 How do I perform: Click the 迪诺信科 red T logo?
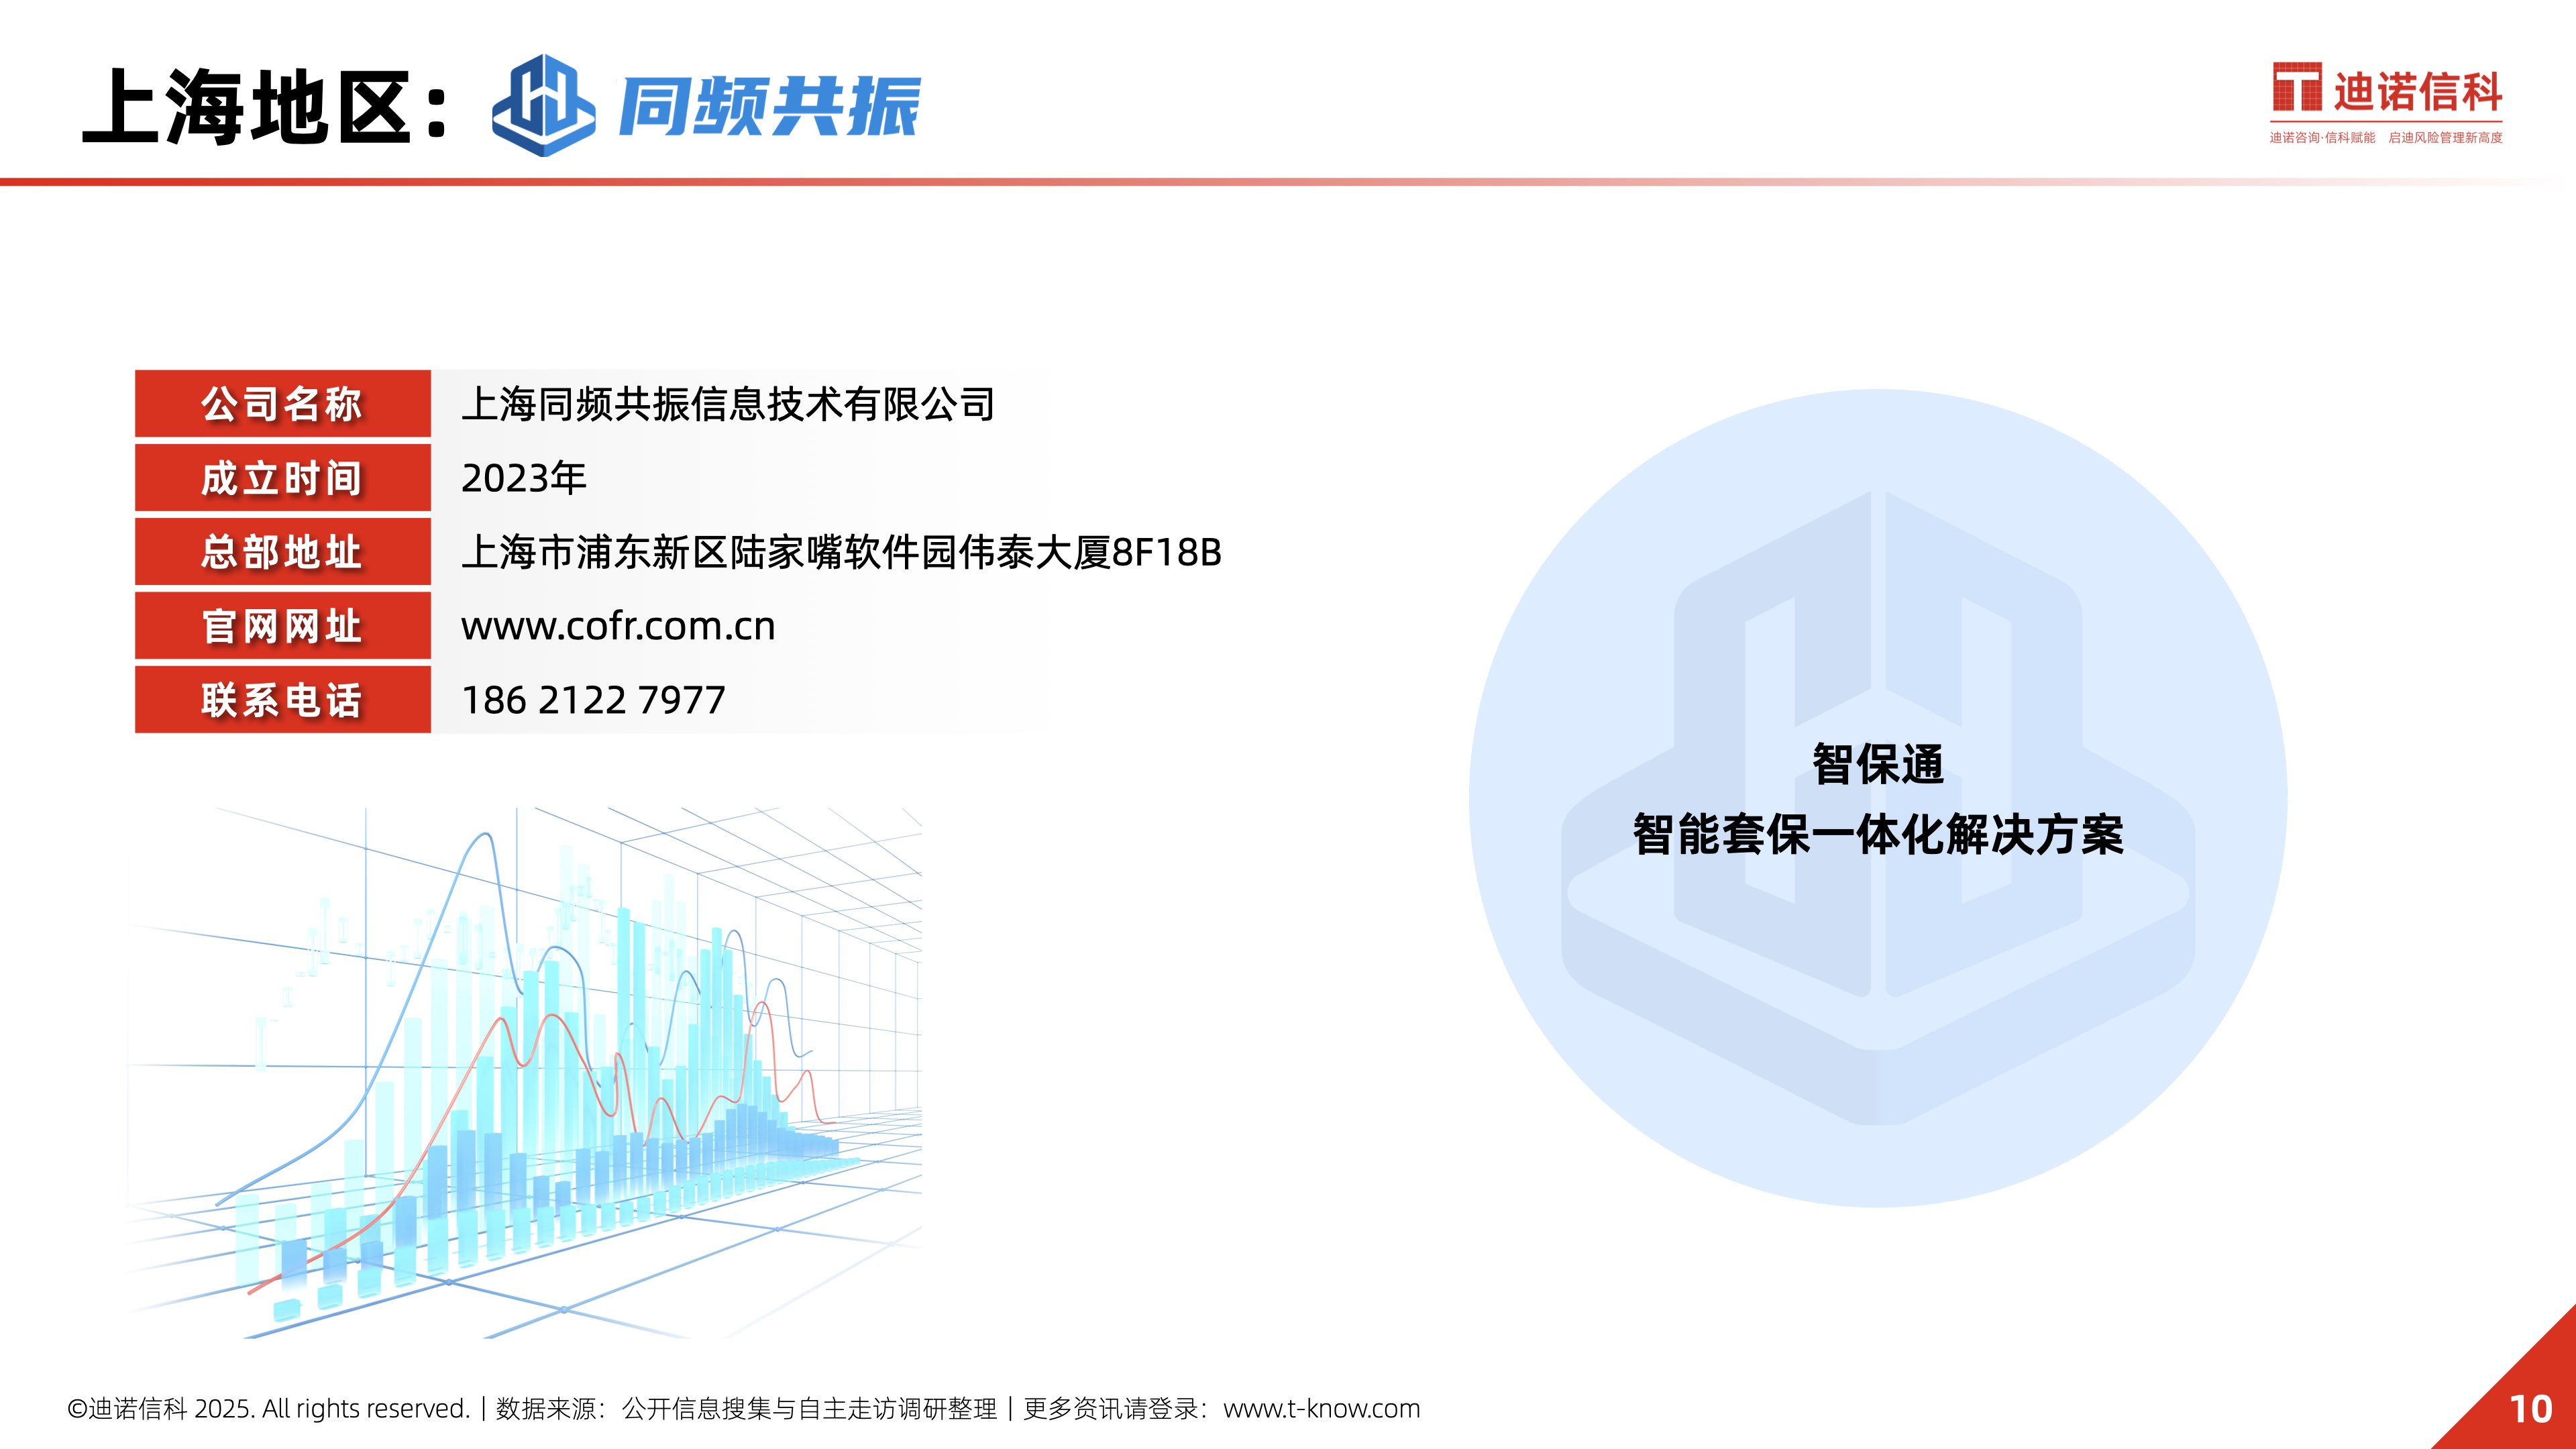click(2297, 87)
